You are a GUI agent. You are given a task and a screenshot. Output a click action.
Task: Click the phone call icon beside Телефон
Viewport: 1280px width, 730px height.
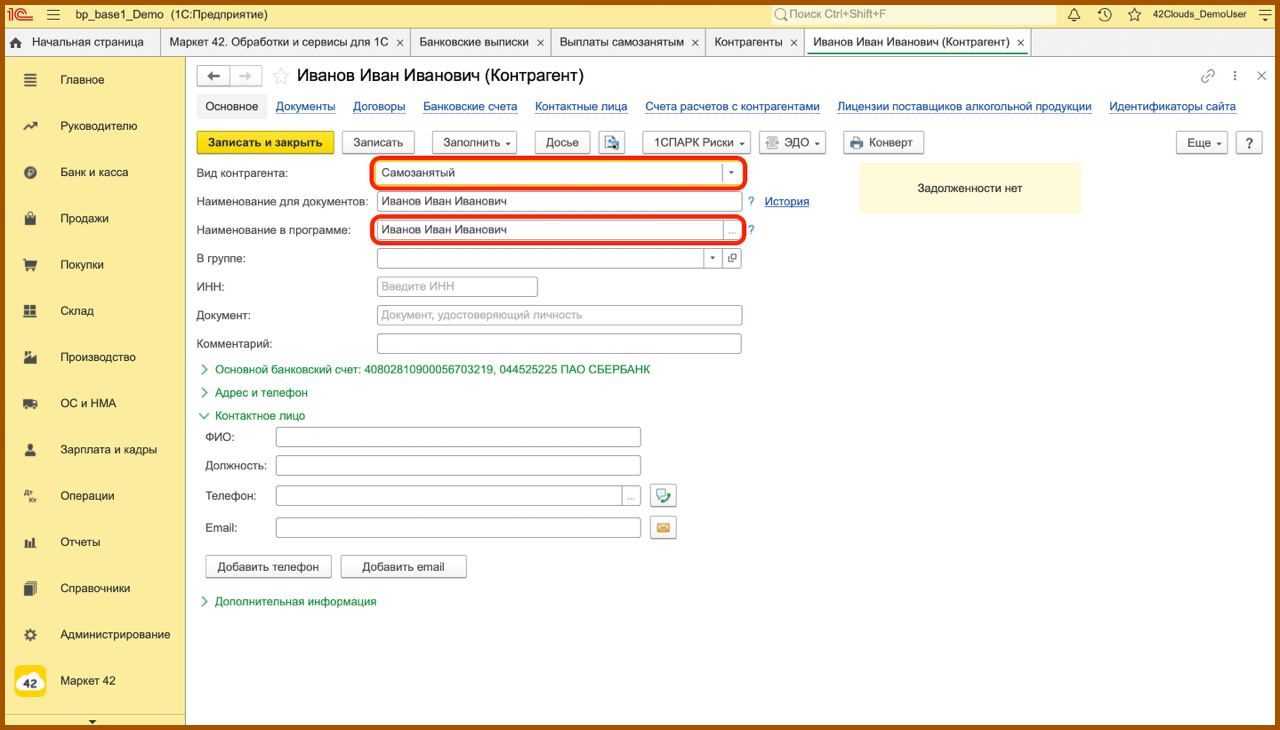663,496
